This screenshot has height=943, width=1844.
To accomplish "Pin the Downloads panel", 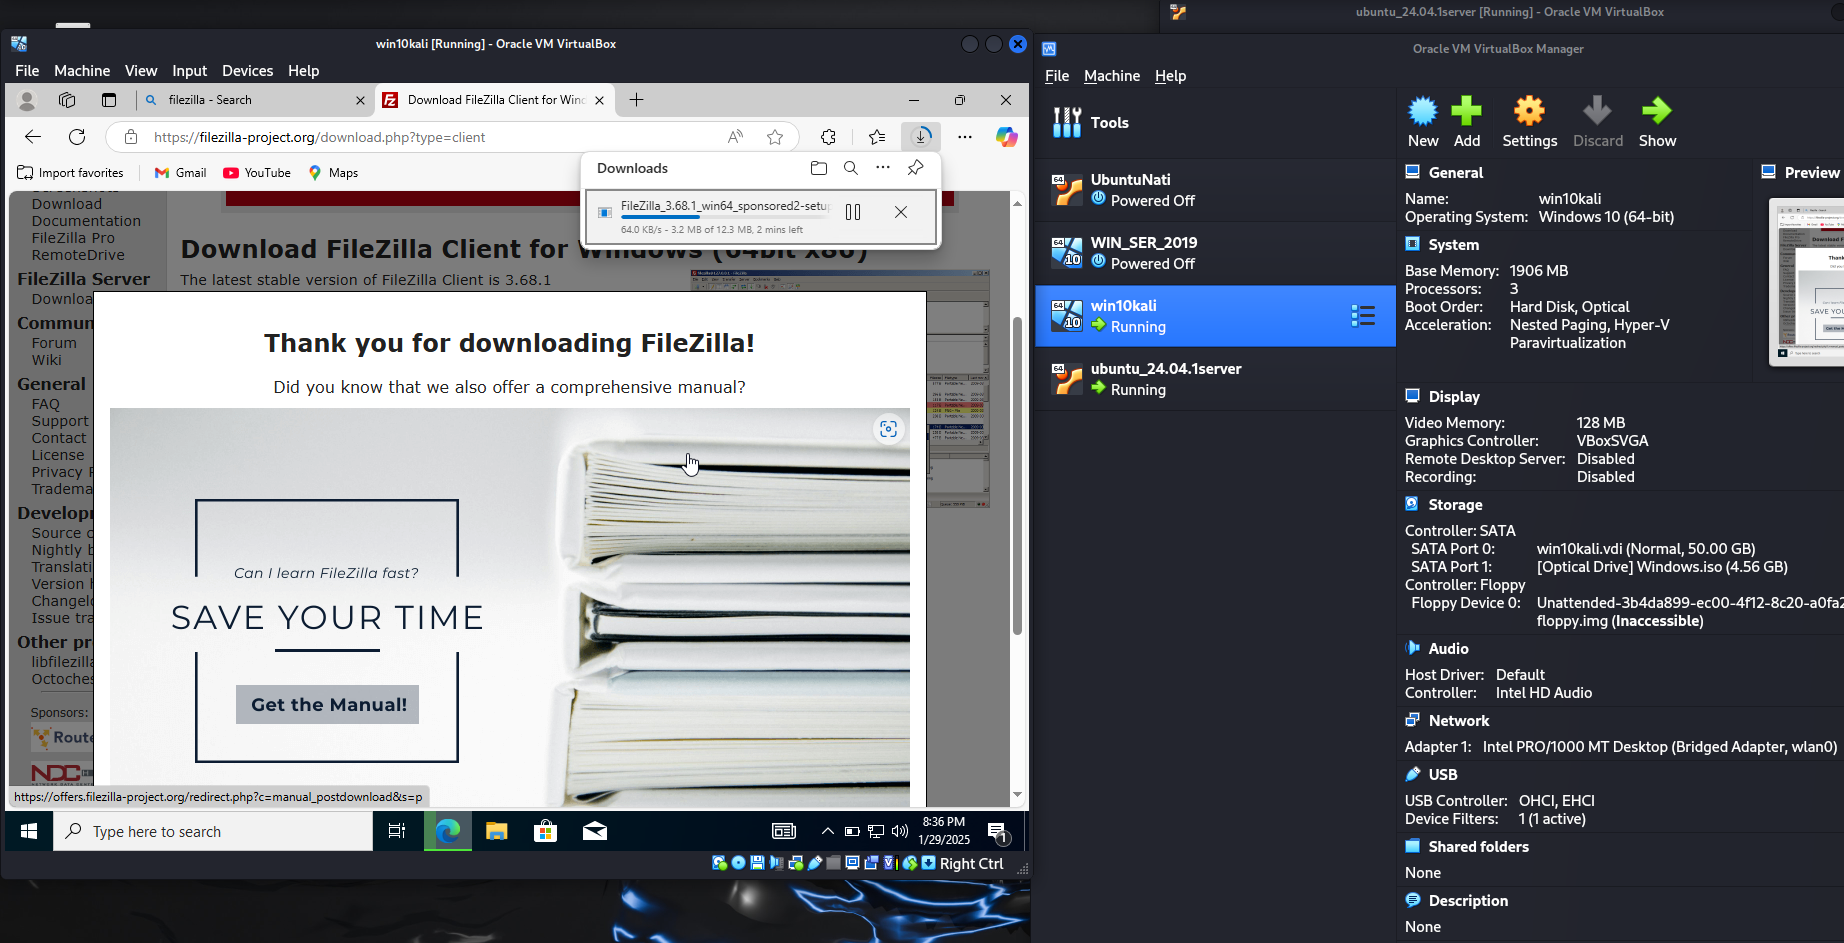I will pos(915,168).
